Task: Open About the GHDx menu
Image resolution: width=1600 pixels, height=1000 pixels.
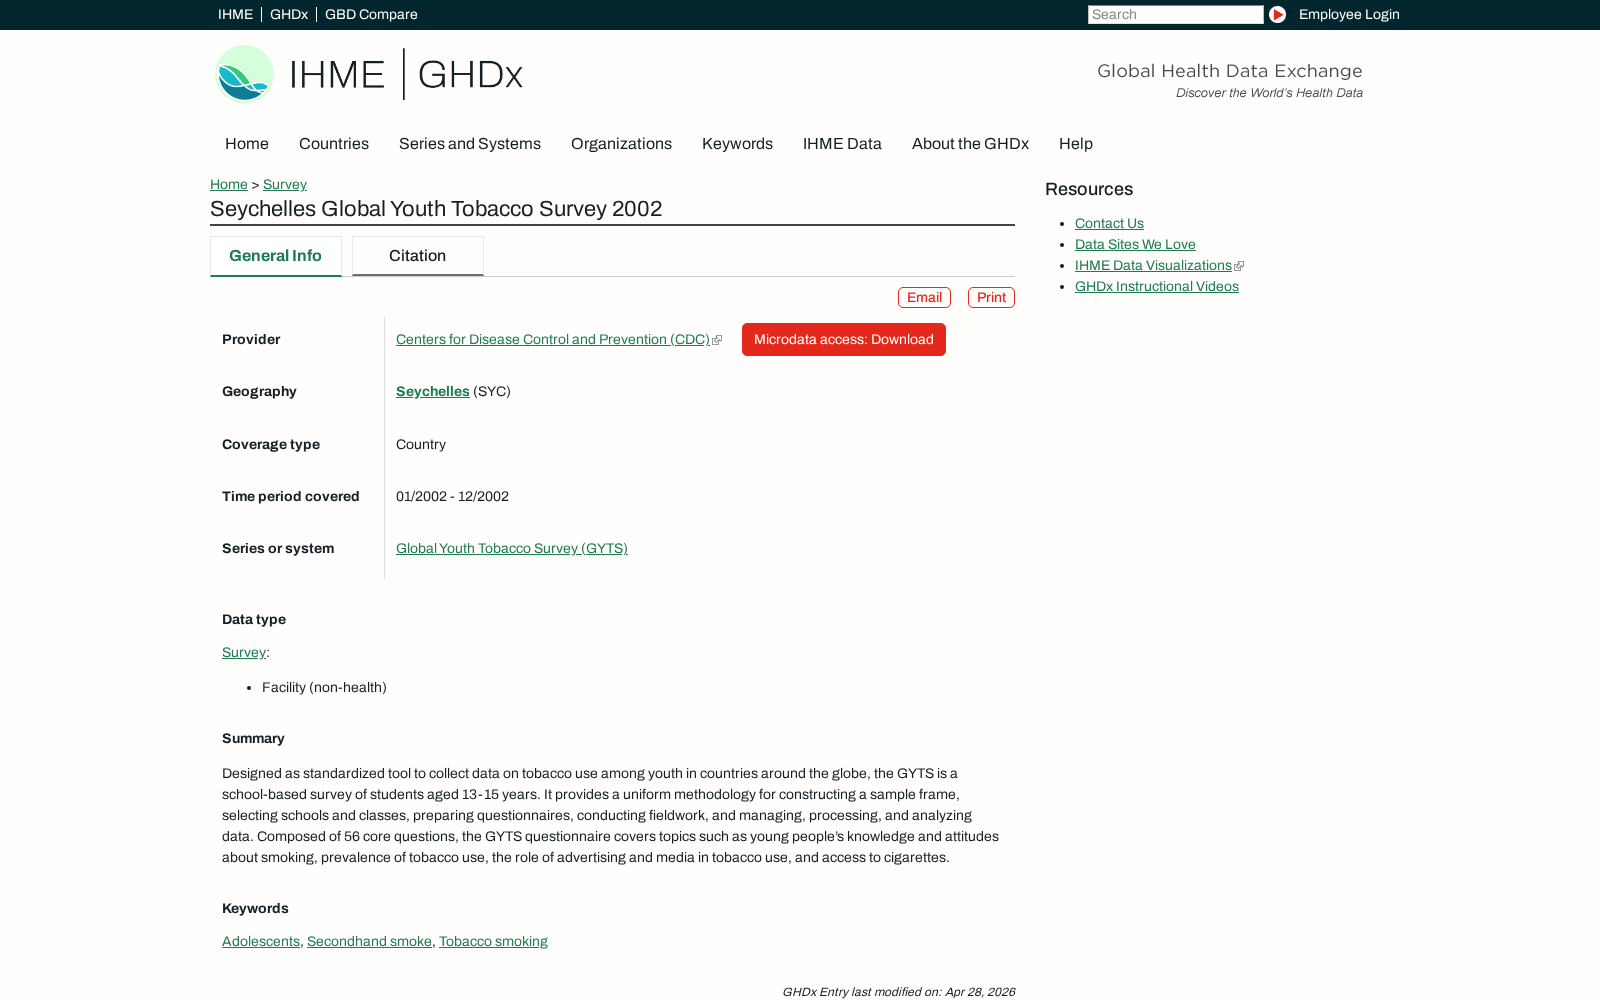Action: tap(970, 144)
